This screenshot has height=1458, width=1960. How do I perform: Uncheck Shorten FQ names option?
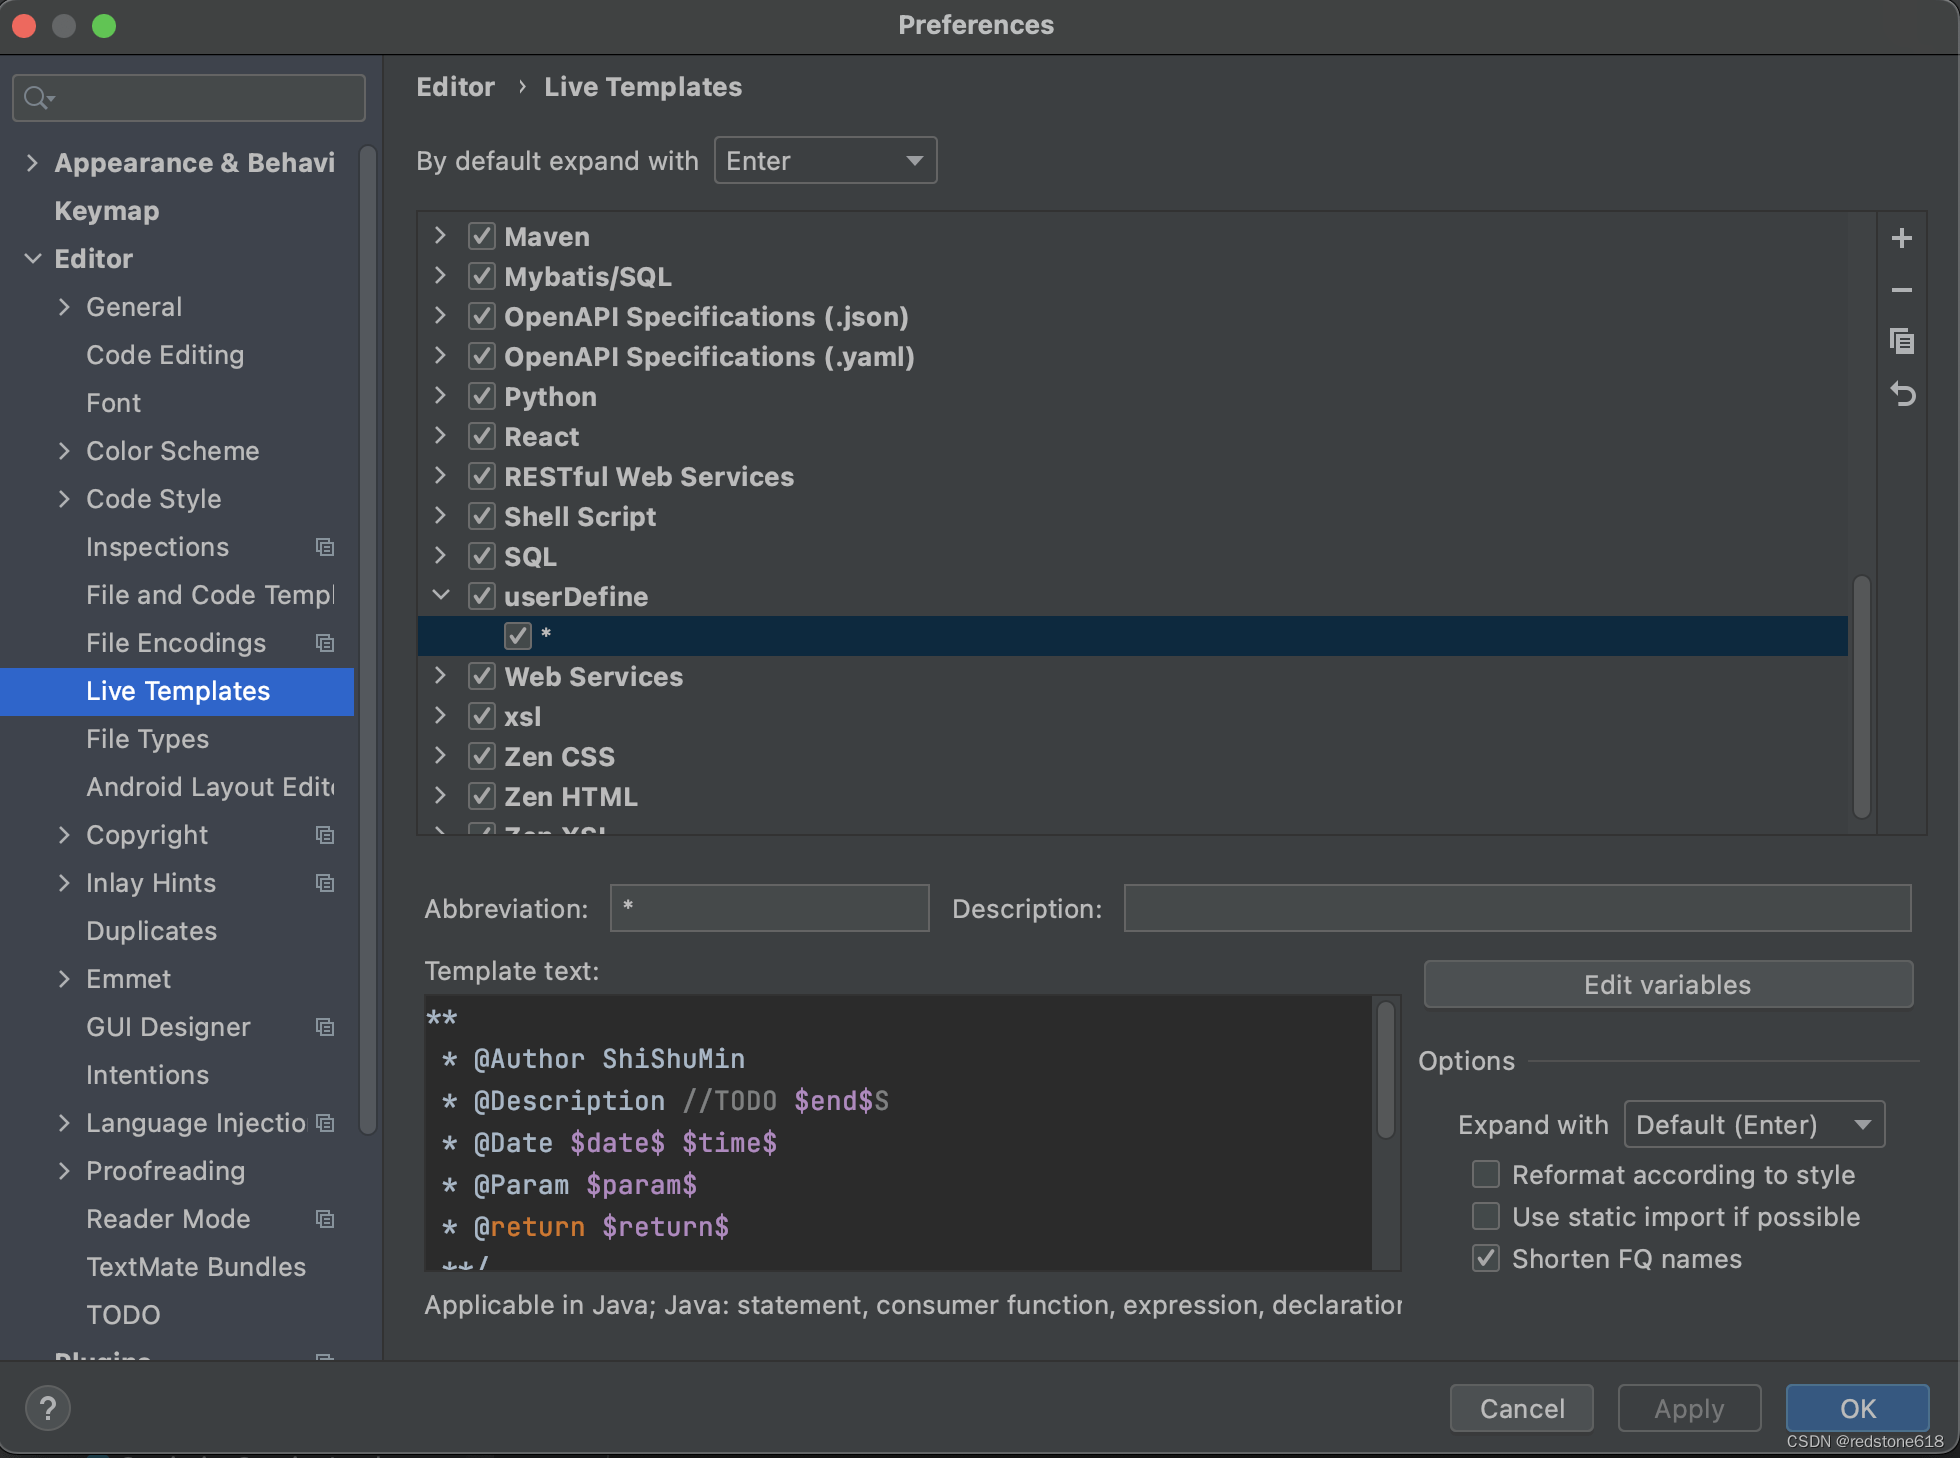pyautogui.click(x=1486, y=1258)
